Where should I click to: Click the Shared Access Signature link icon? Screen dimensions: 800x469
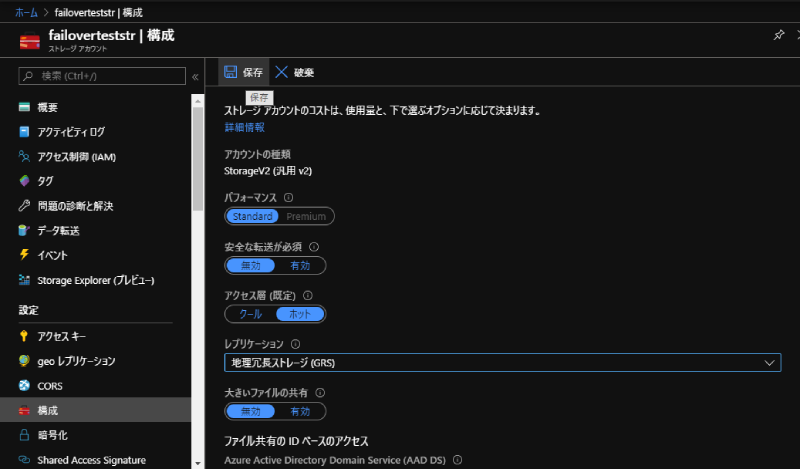[24, 459]
